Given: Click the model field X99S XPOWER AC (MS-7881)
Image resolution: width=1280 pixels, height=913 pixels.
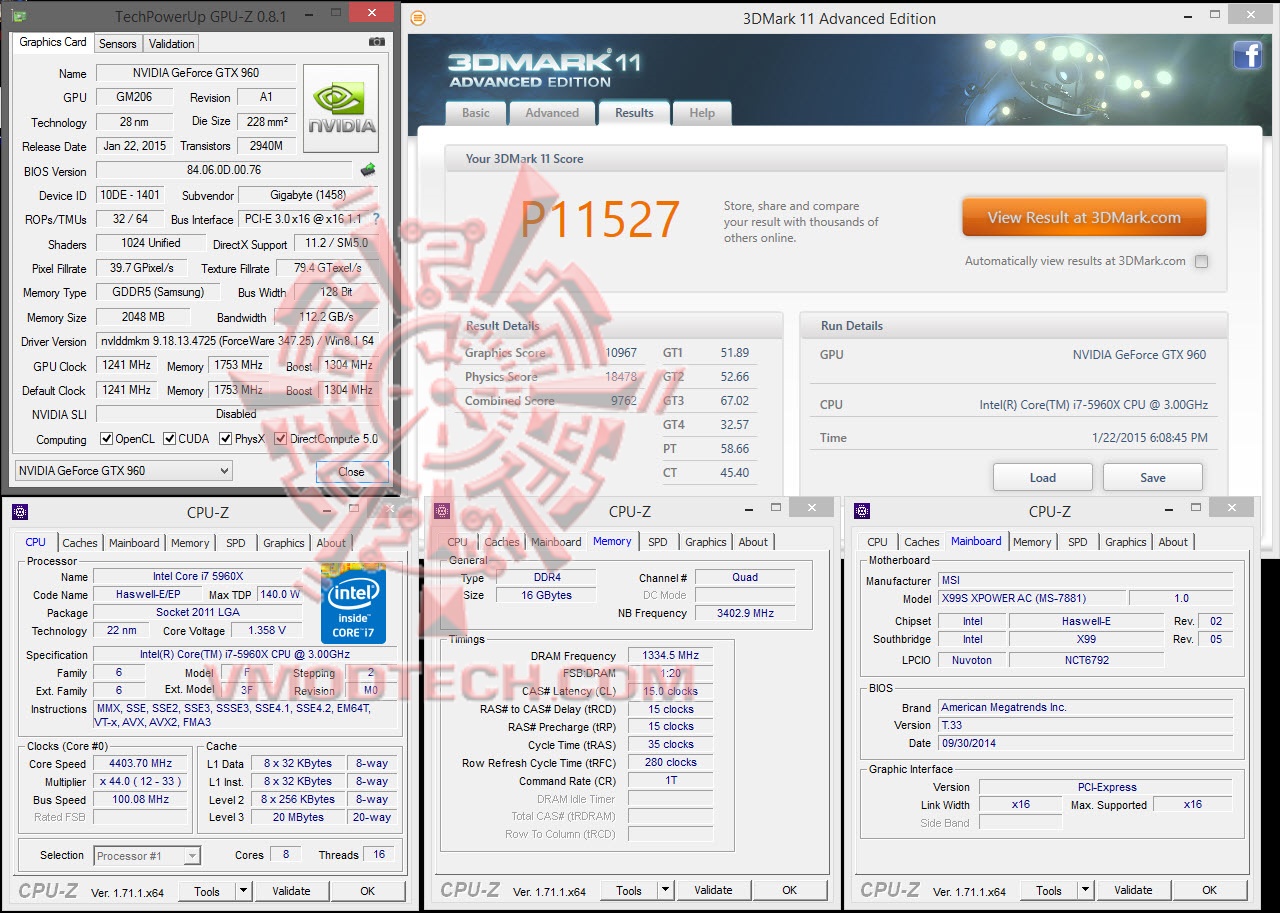Looking at the screenshot, I should [x=1030, y=598].
